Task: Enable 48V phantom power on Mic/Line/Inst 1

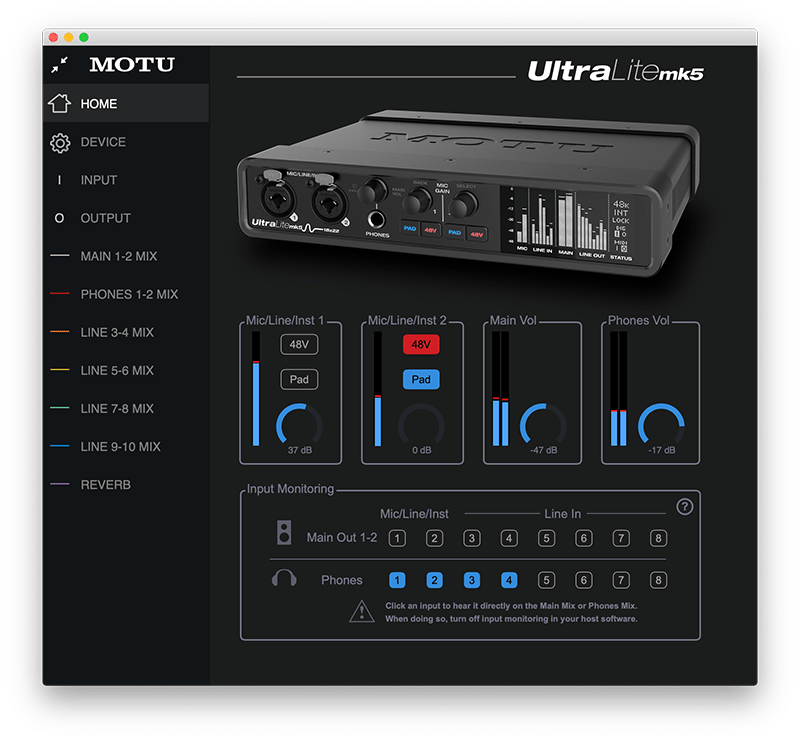Action: point(299,344)
